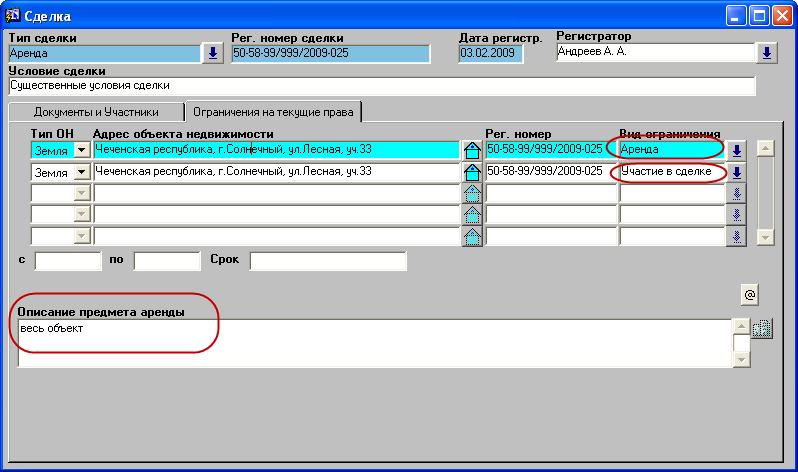798x472 pixels.
Task: Click Рег. номер cell in Участие в сделке row
Action: 551,172
